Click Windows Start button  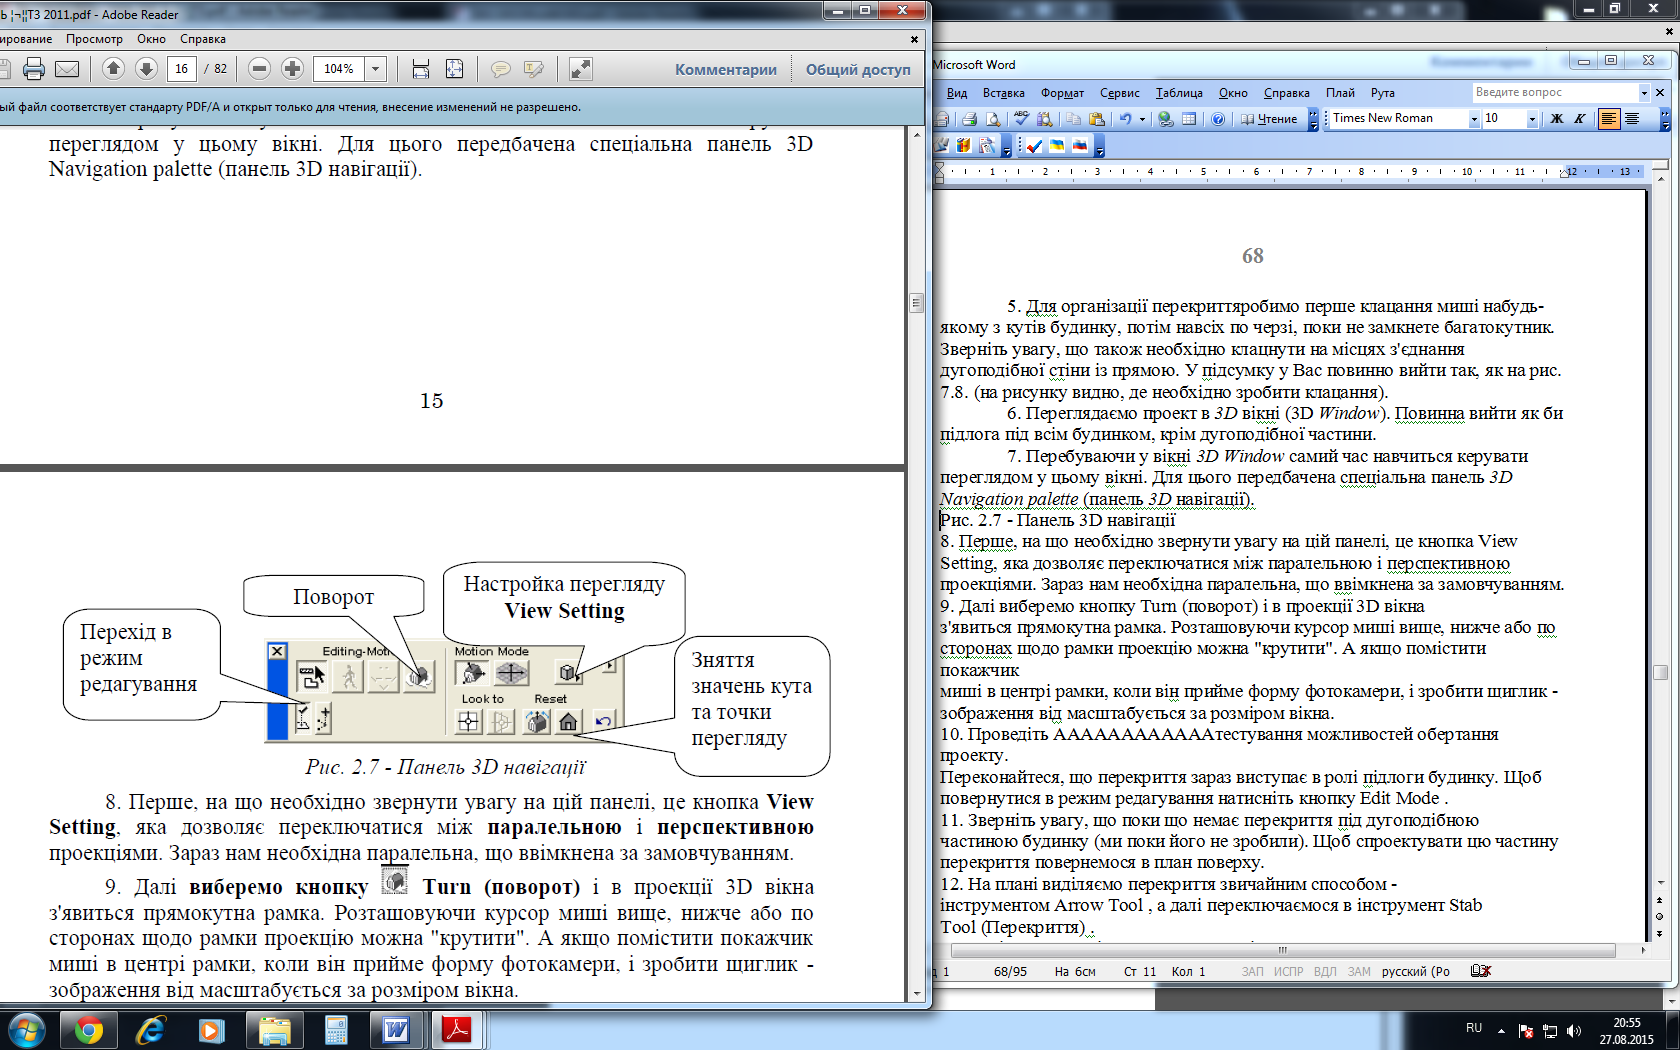(x=26, y=1030)
